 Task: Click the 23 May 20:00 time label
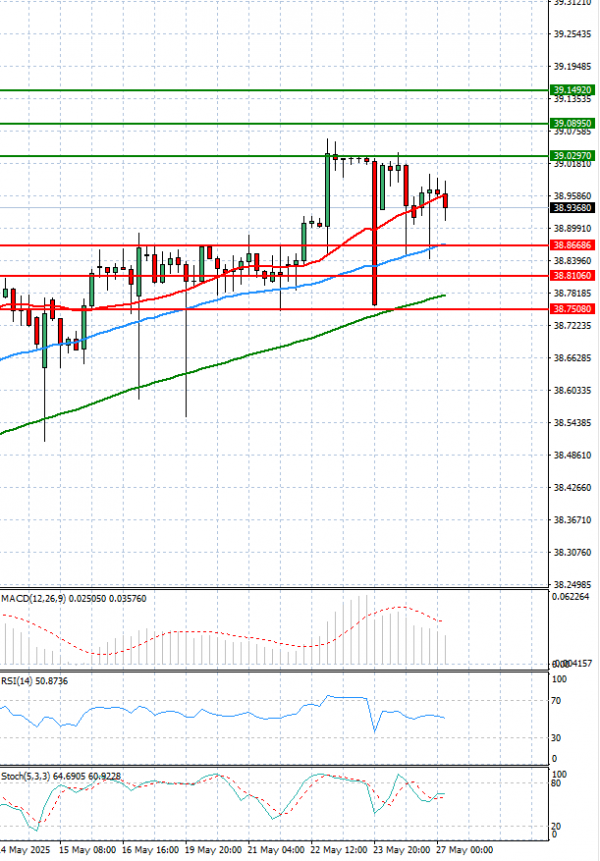click(402, 850)
